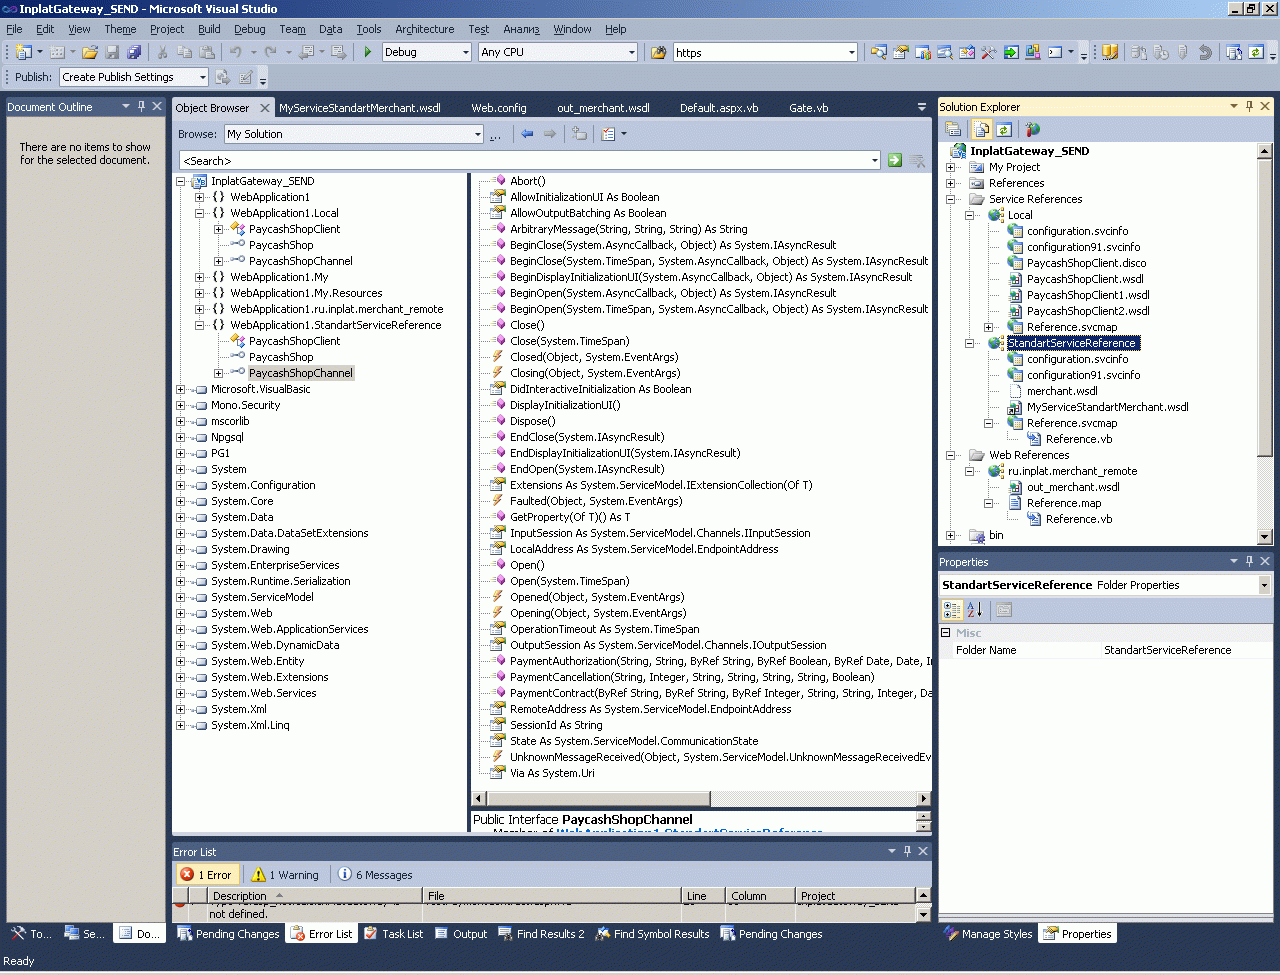Click the Paste clipboard icon
The image size is (1280, 975).
(x=207, y=52)
